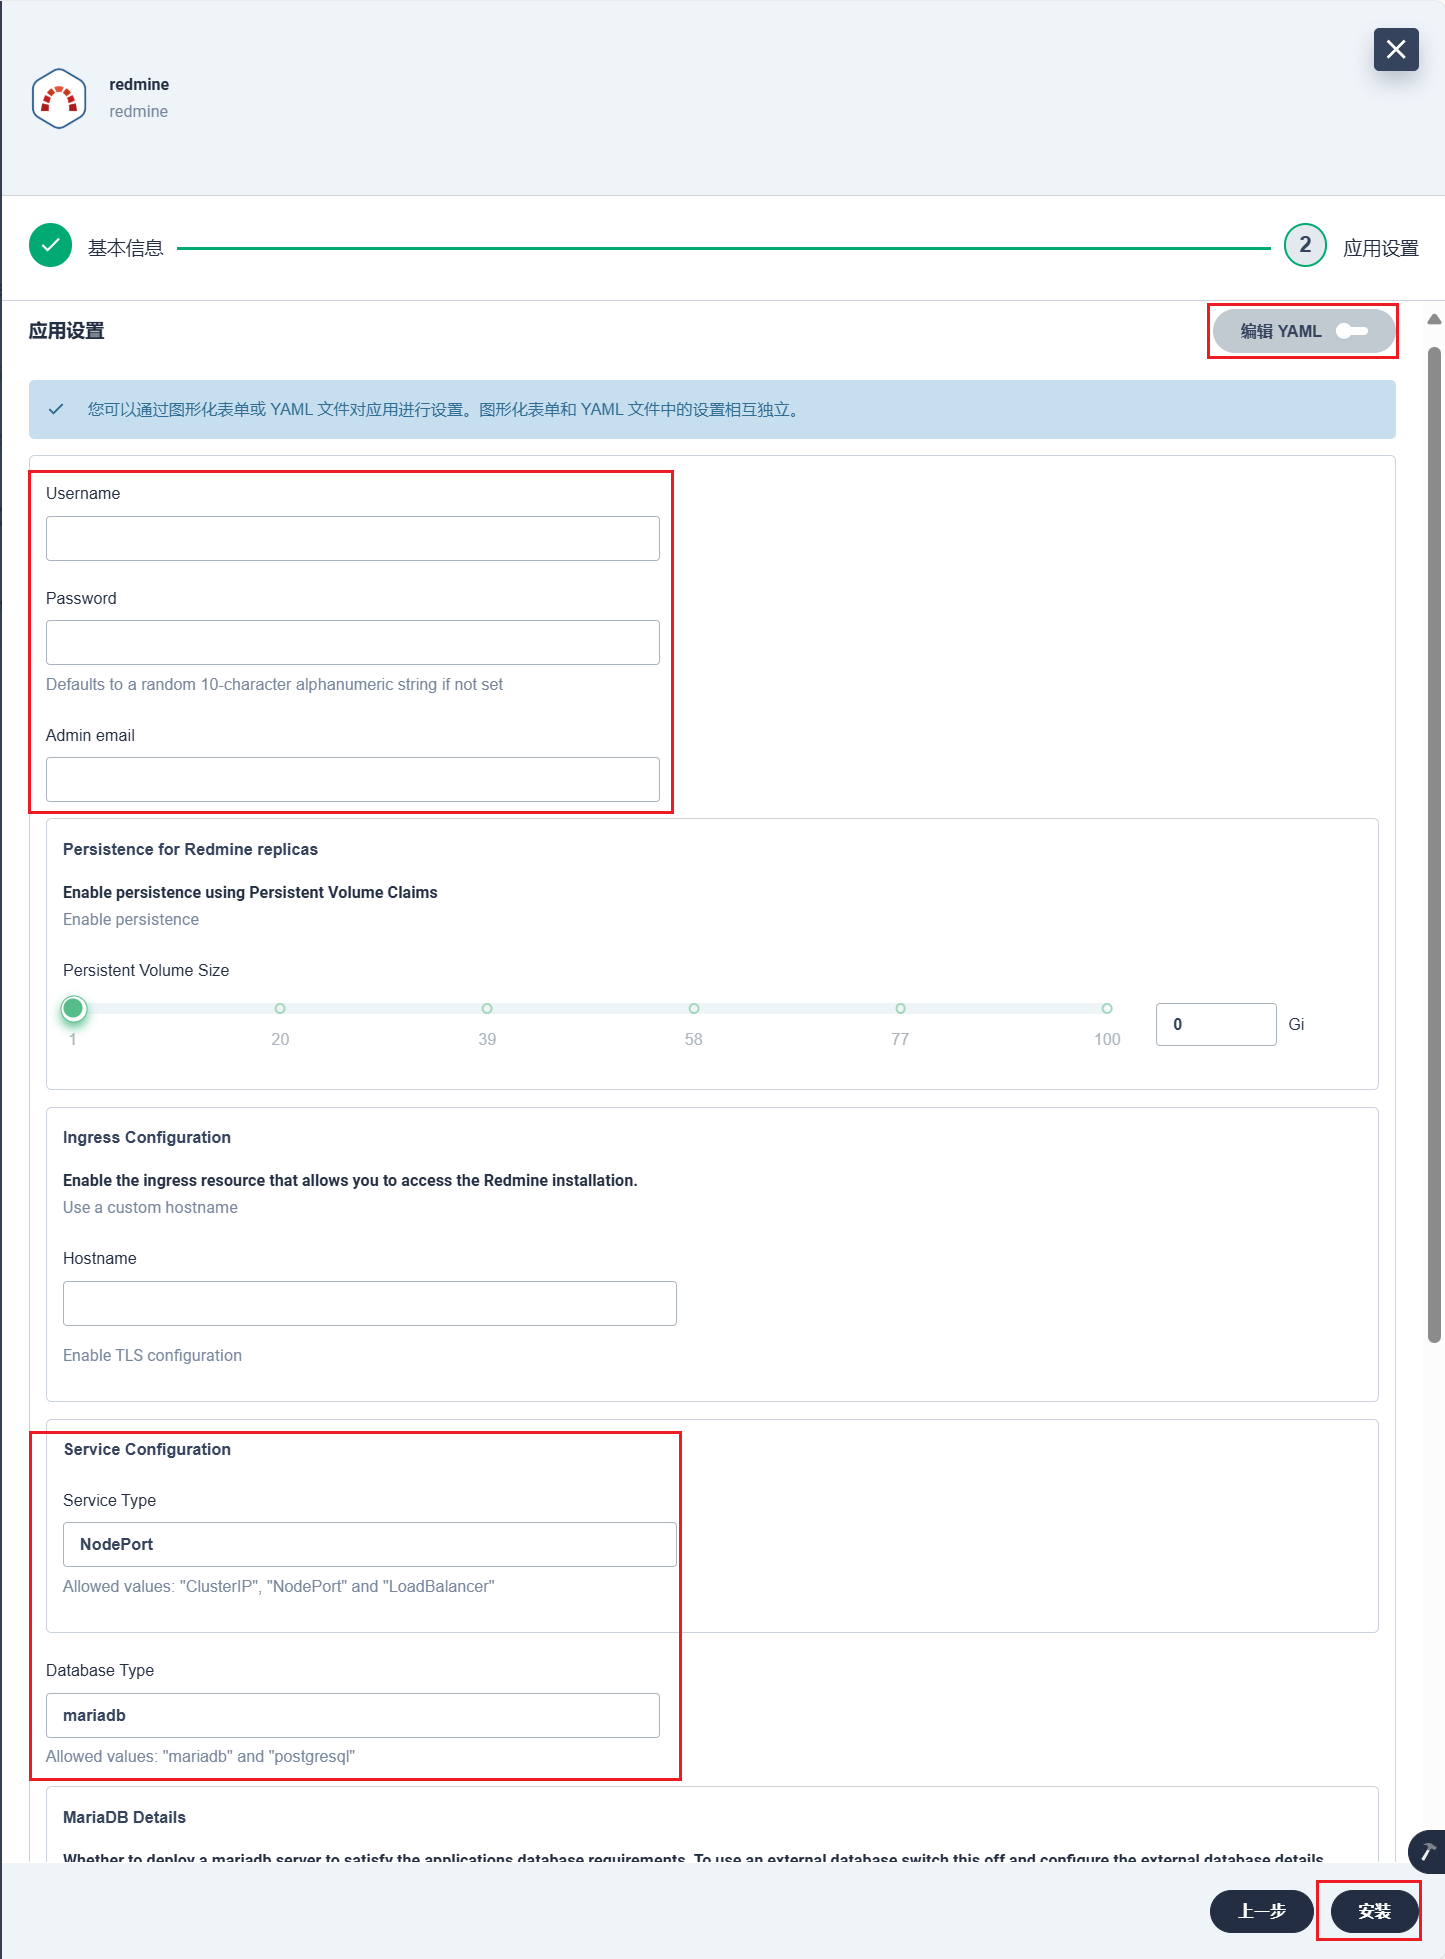1445x1959 pixels.
Task: Select the 应用设置 step label
Action: pos(1380,248)
